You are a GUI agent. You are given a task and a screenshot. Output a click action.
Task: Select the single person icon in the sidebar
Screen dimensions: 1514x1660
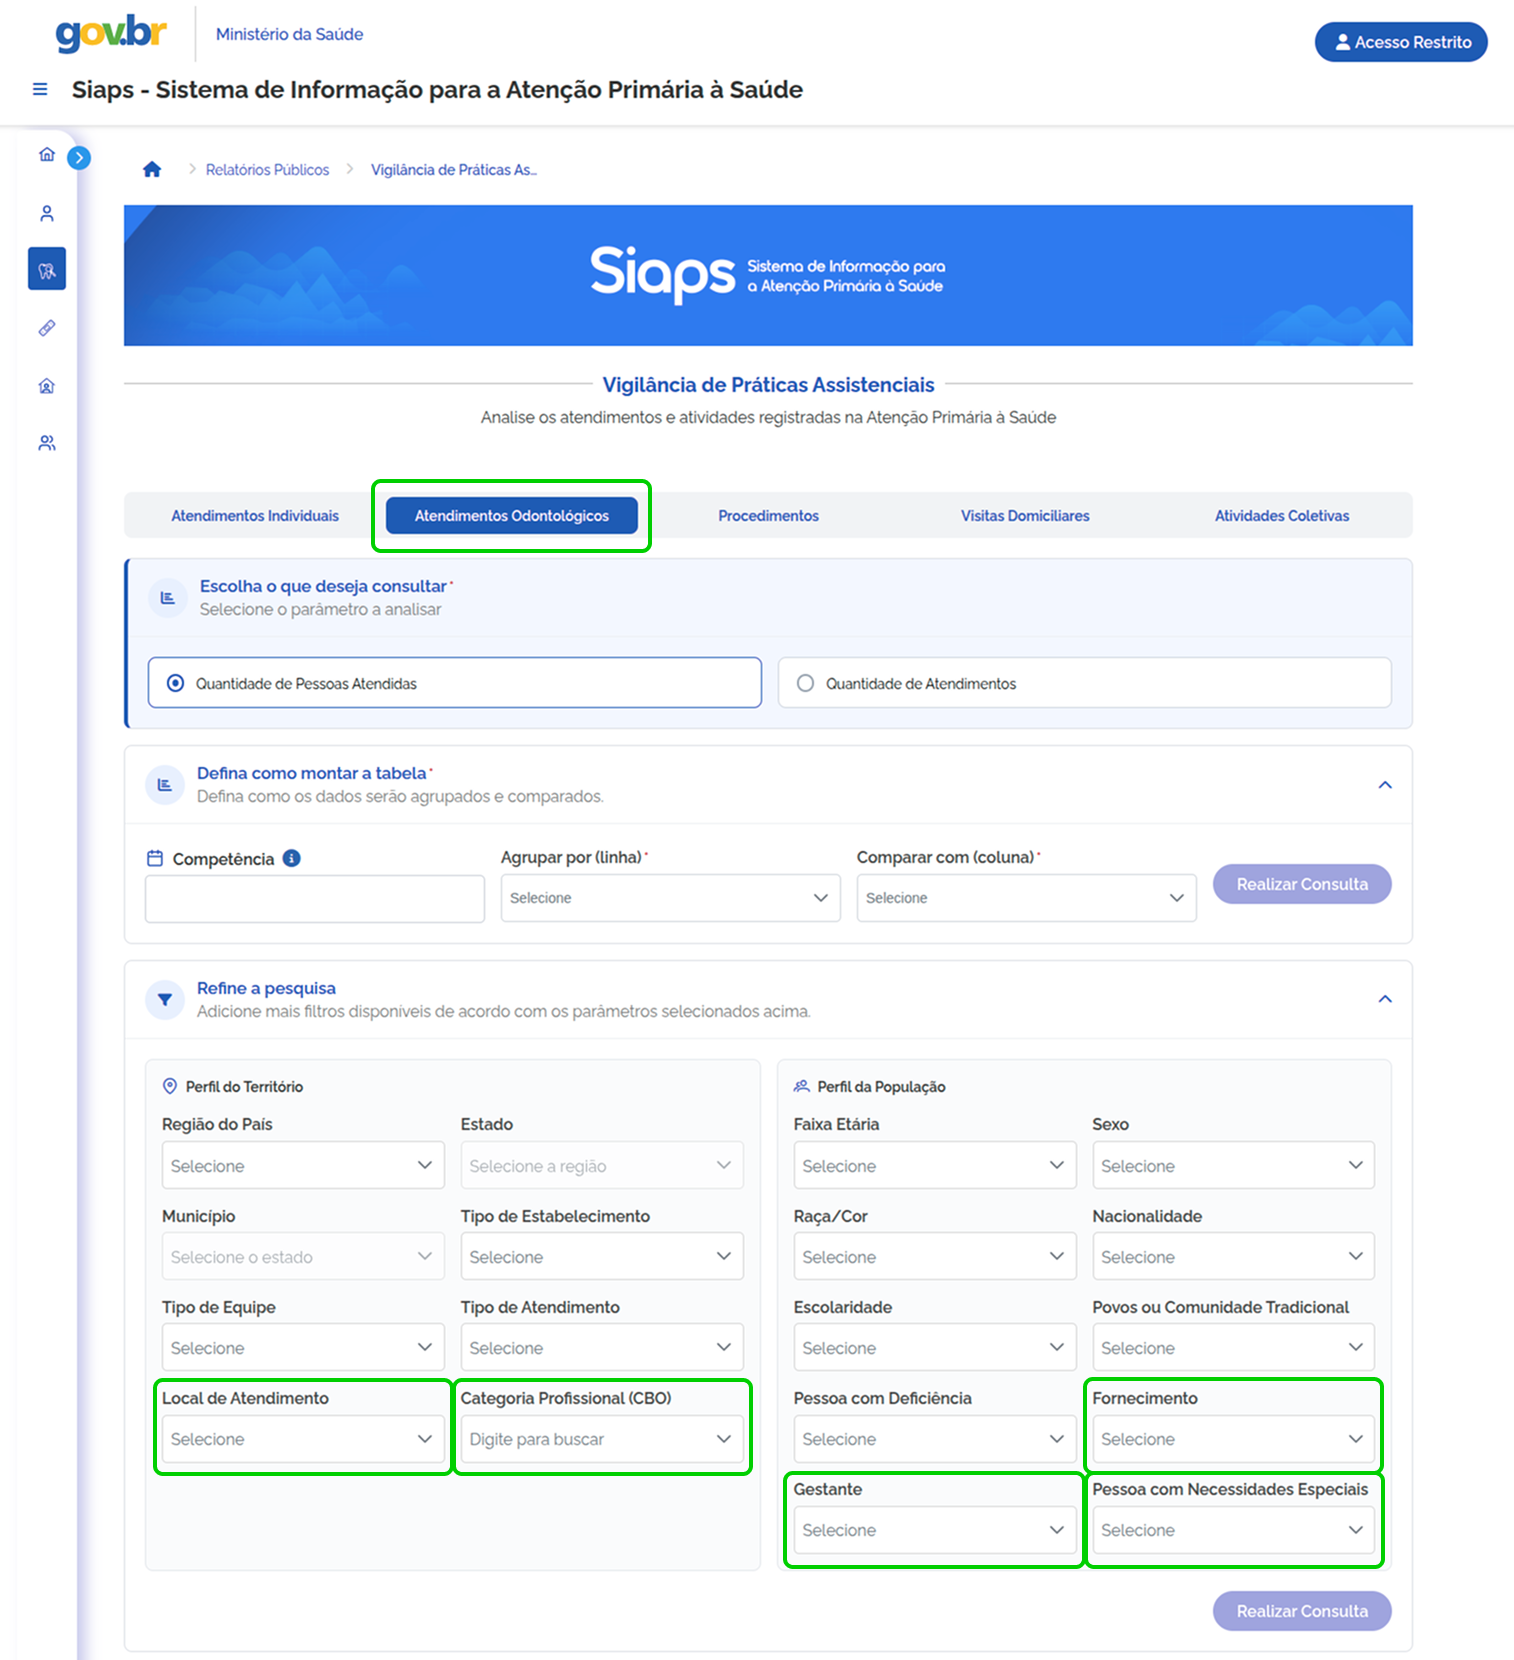(46, 213)
